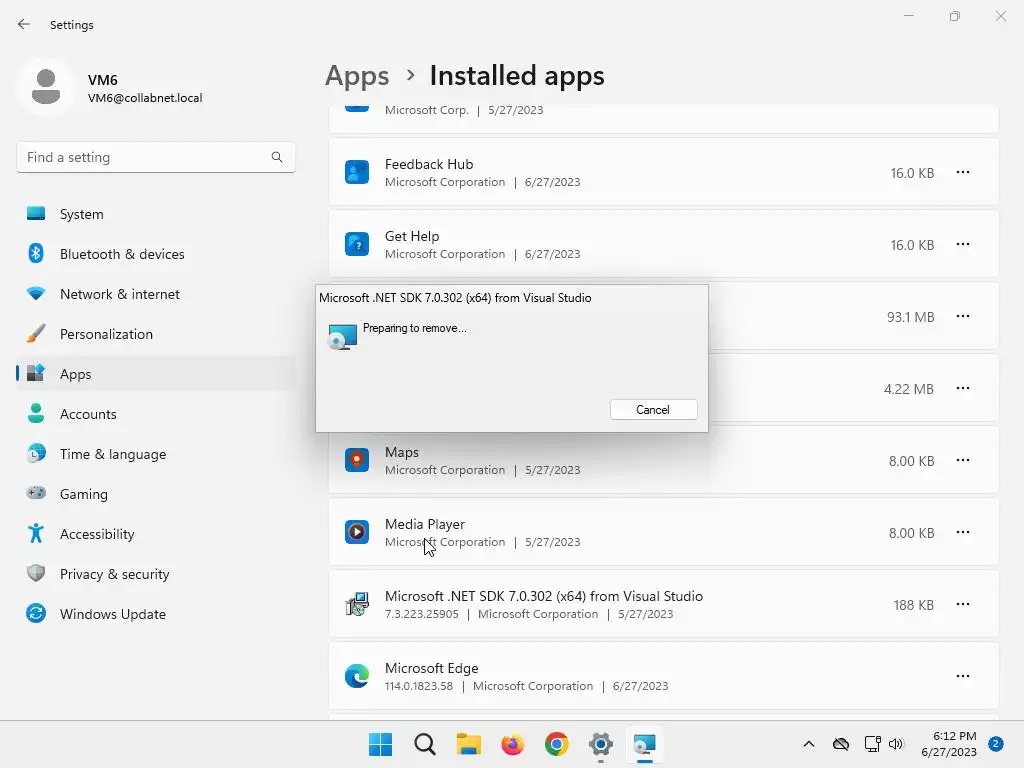Click the System monitor icon in sidebar
1024x768 pixels.
[x=36, y=214]
